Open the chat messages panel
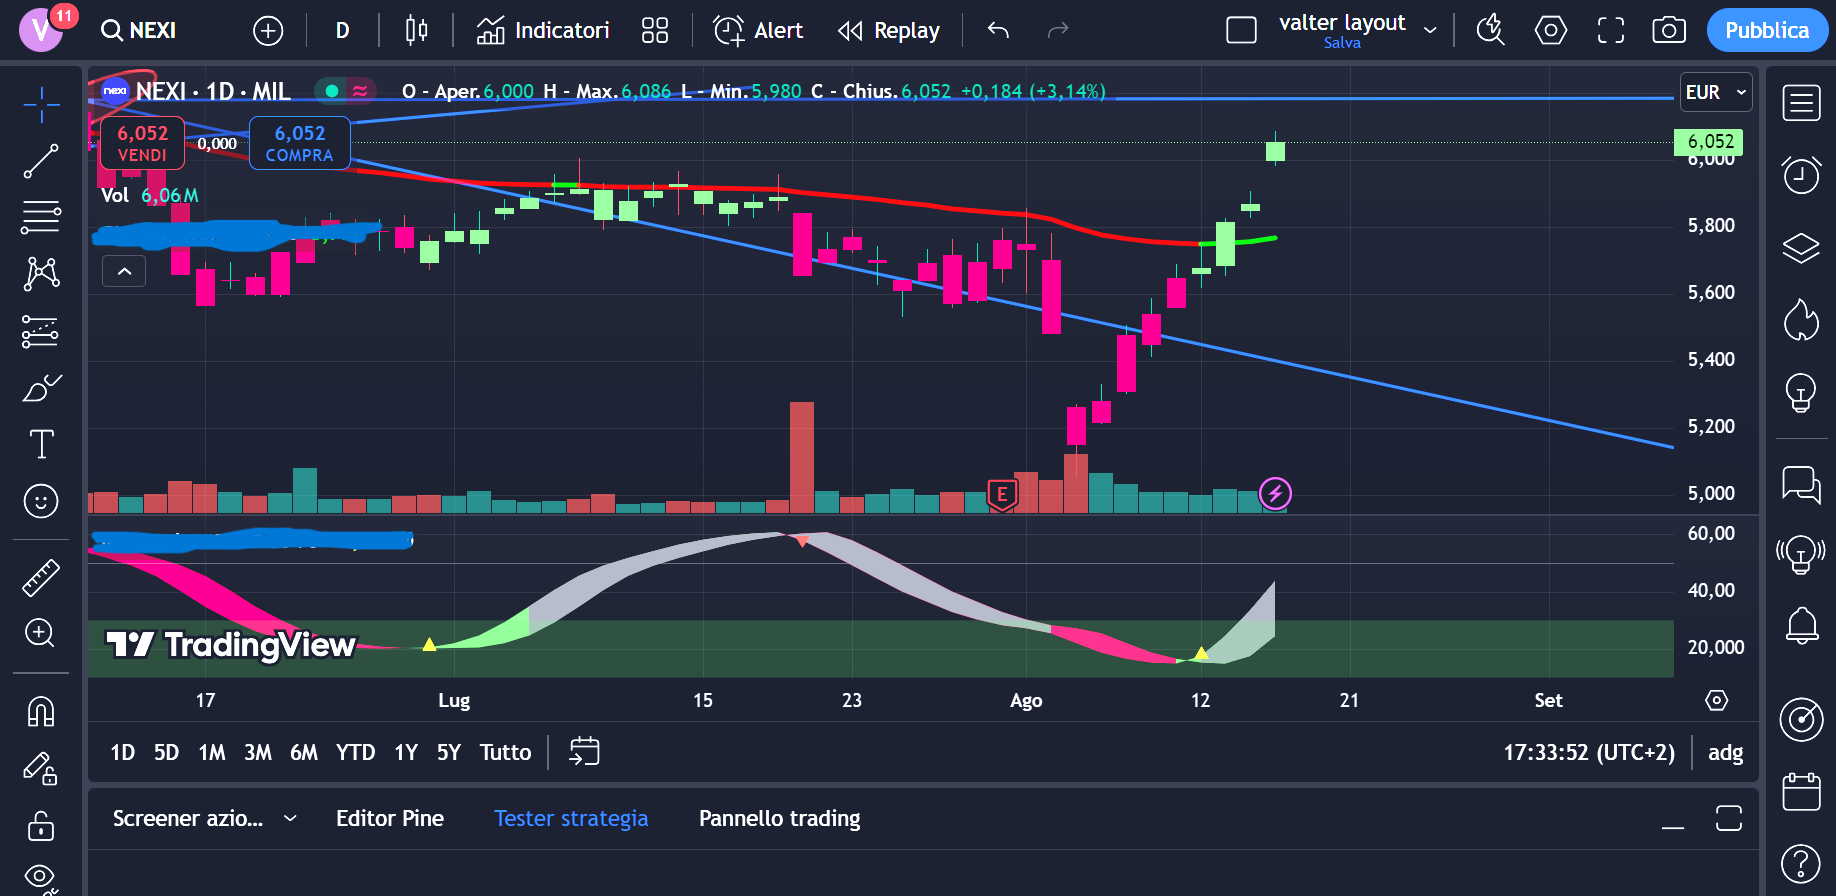1836x896 pixels. tap(1801, 485)
